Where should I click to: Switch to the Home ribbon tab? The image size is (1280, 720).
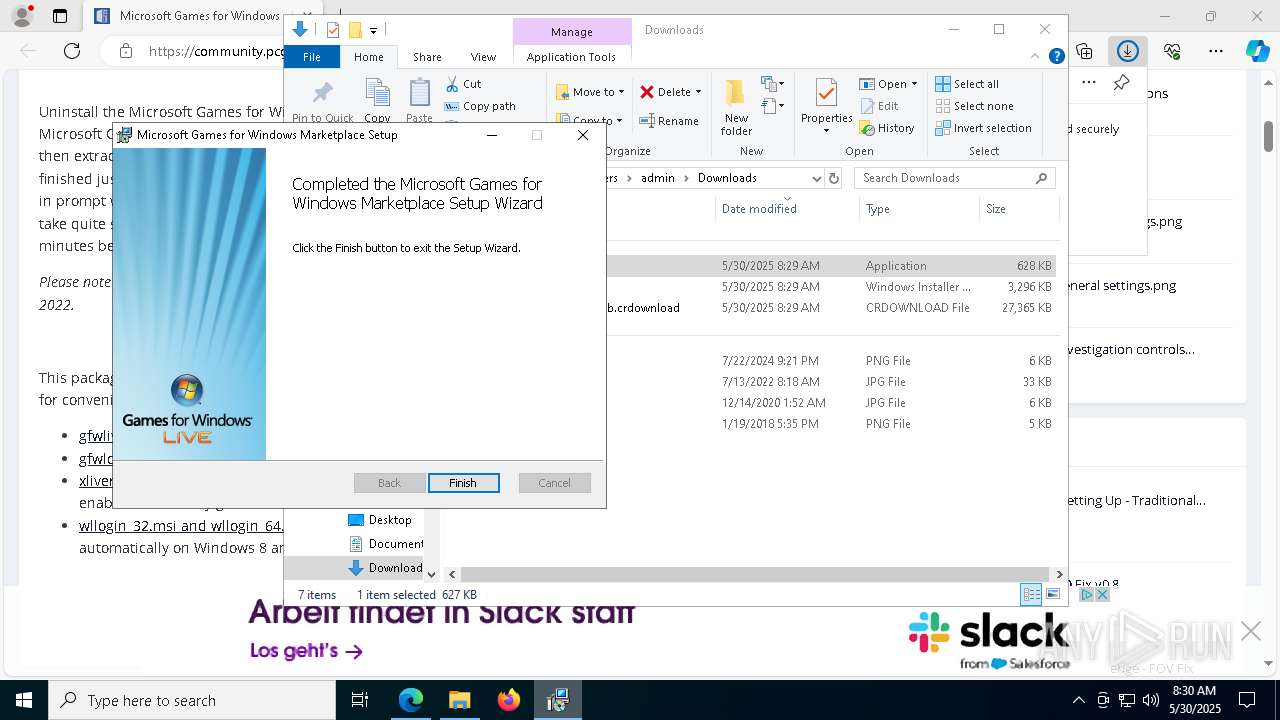click(x=368, y=57)
